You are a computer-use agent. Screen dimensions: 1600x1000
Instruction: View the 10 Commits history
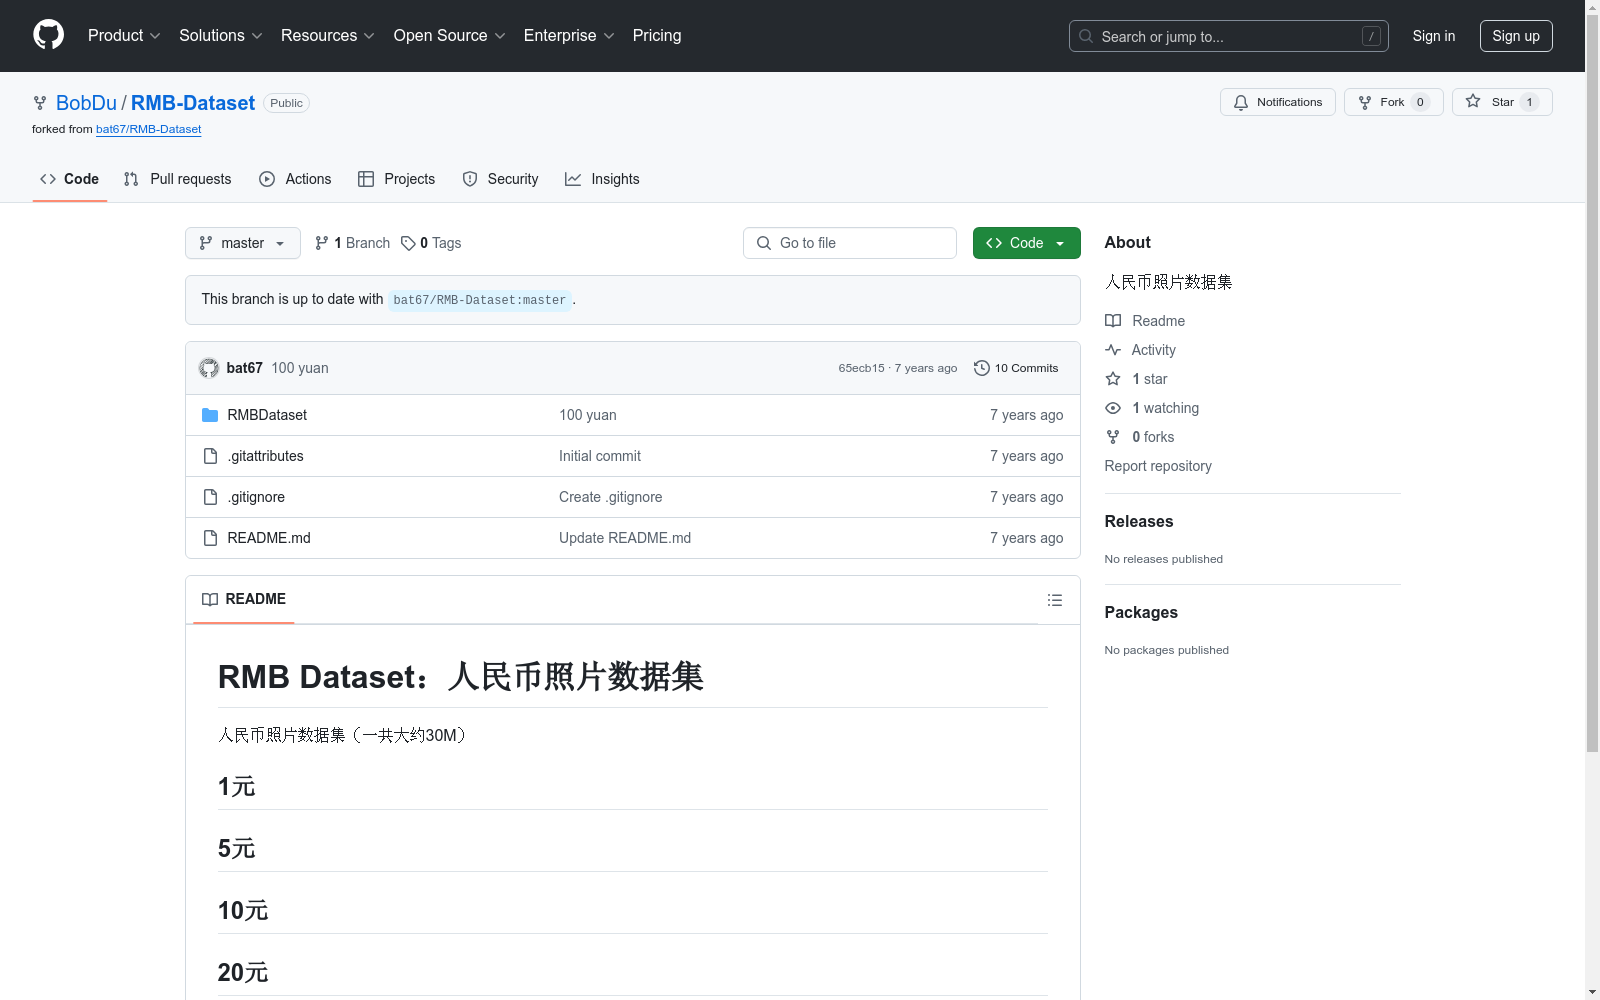click(x=1016, y=368)
